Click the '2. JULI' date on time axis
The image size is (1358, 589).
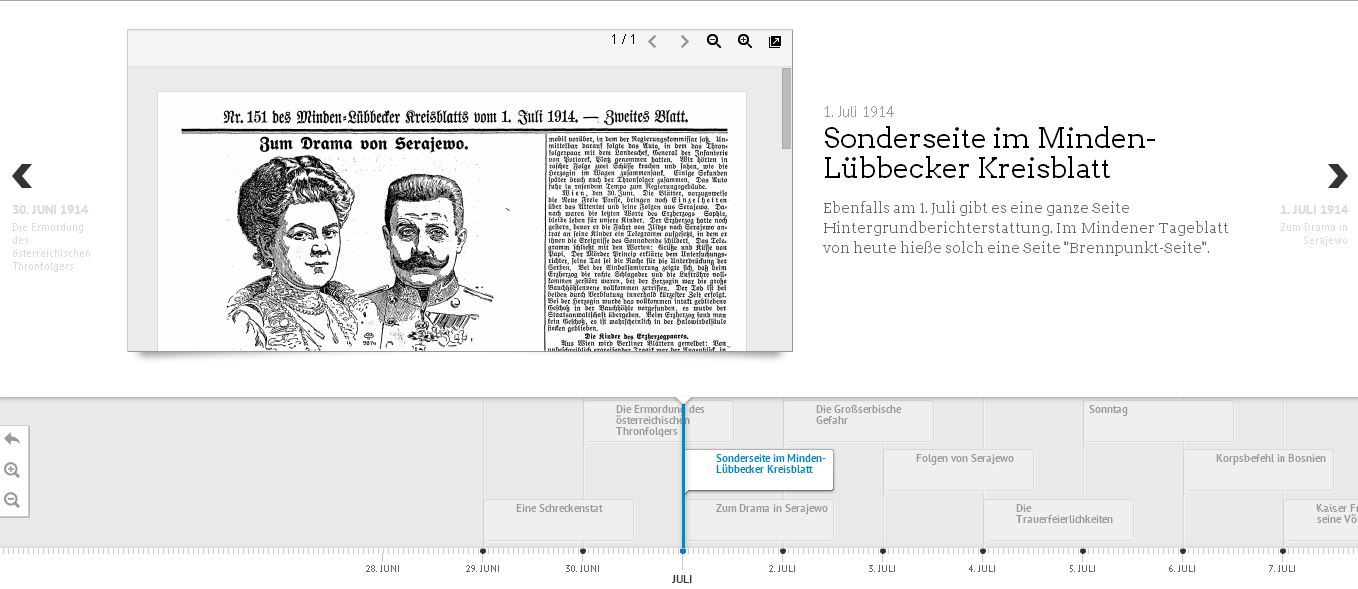coord(783,568)
